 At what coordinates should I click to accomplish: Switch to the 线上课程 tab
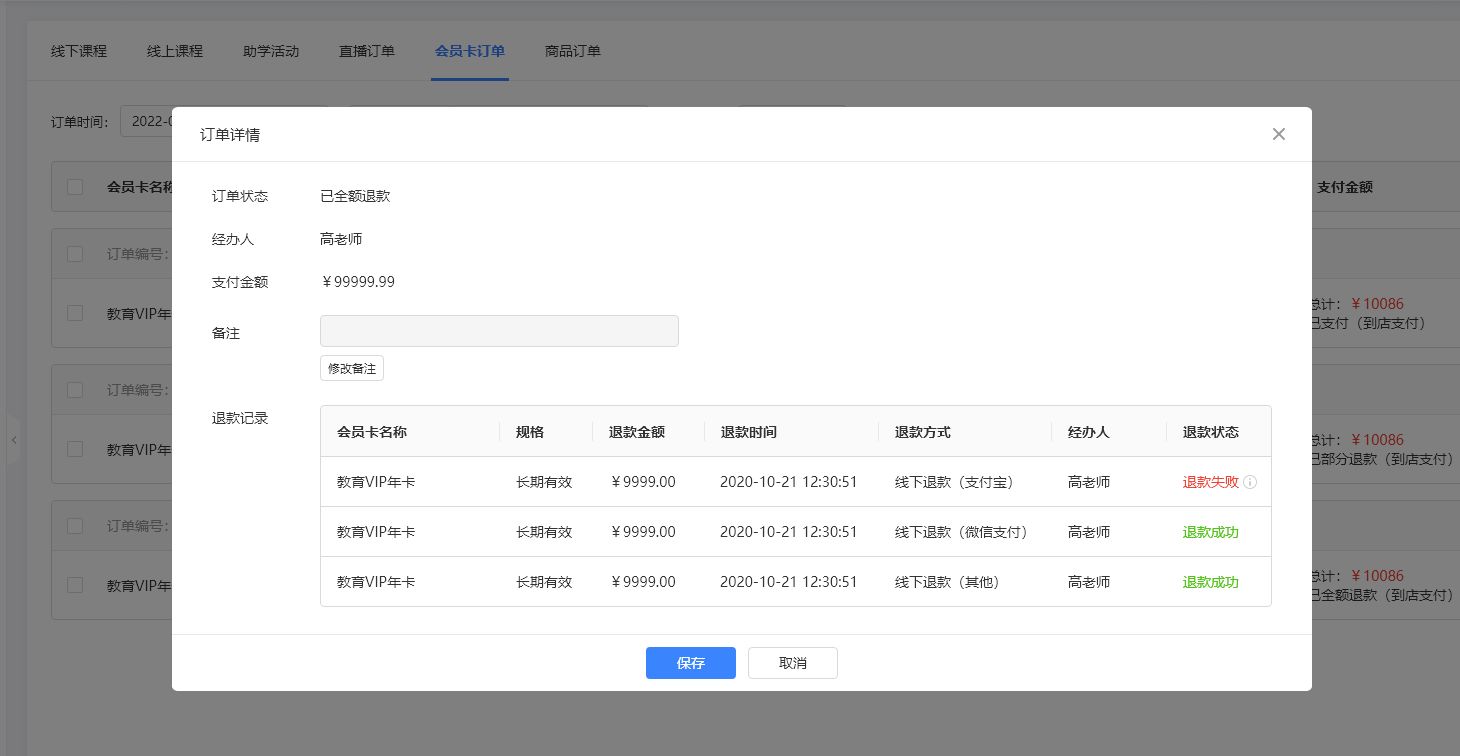pos(175,51)
